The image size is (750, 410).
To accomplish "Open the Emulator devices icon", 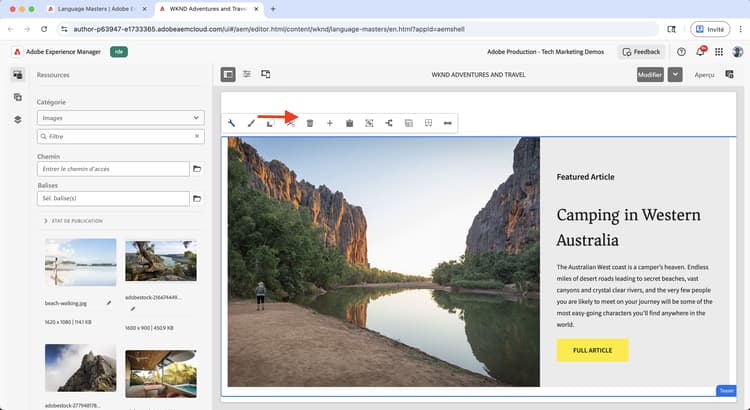I will click(x=265, y=74).
